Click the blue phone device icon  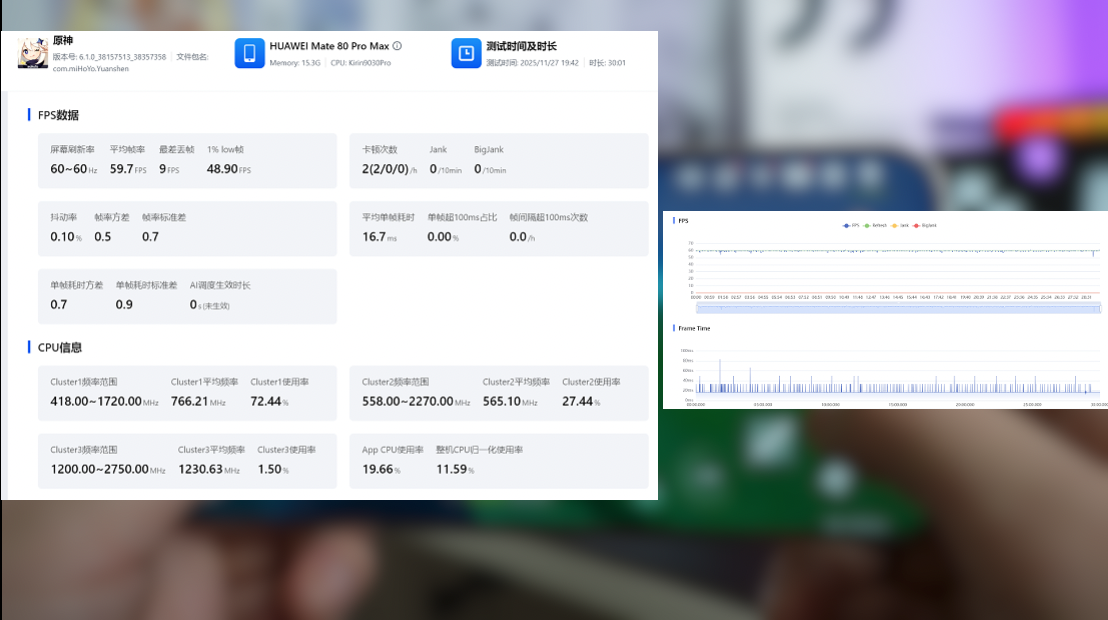click(x=249, y=53)
